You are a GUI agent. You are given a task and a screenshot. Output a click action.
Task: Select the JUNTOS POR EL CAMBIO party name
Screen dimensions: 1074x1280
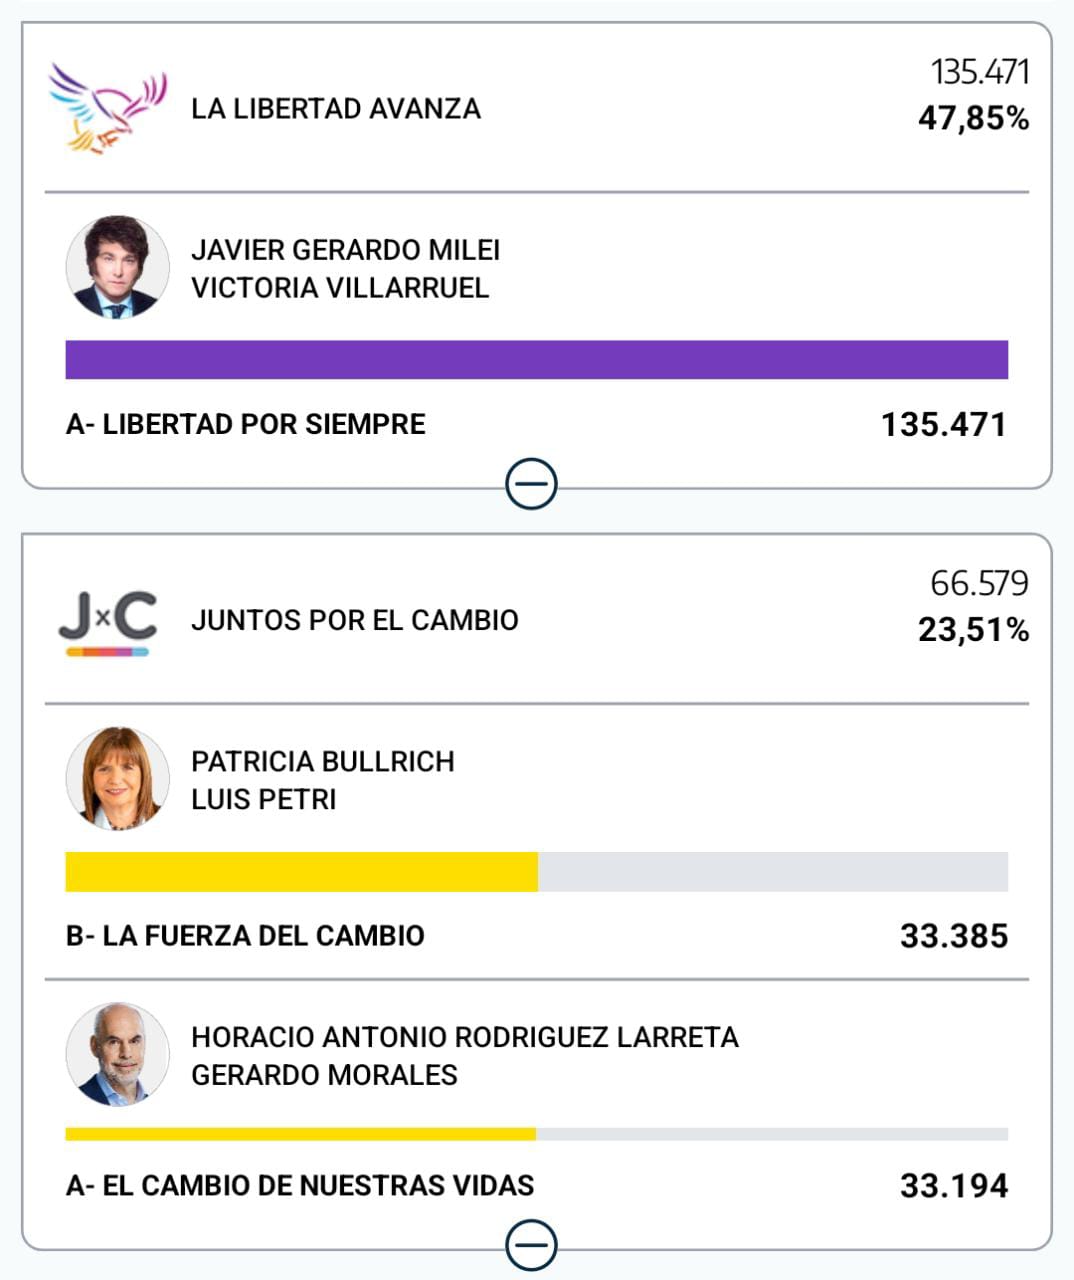click(354, 621)
